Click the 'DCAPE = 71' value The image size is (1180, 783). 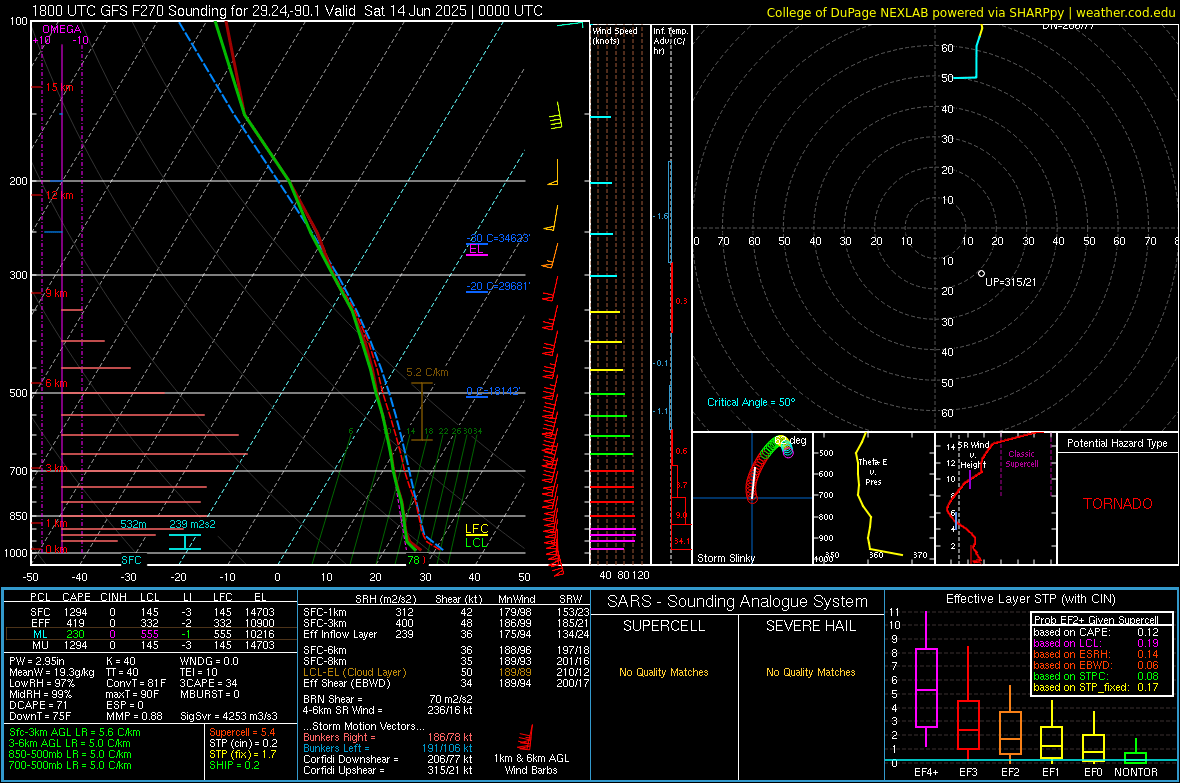(x=38, y=705)
